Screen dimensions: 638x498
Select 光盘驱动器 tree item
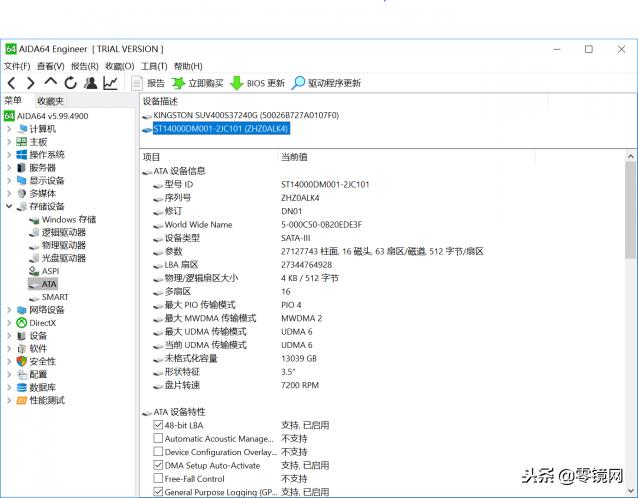tap(63, 258)
